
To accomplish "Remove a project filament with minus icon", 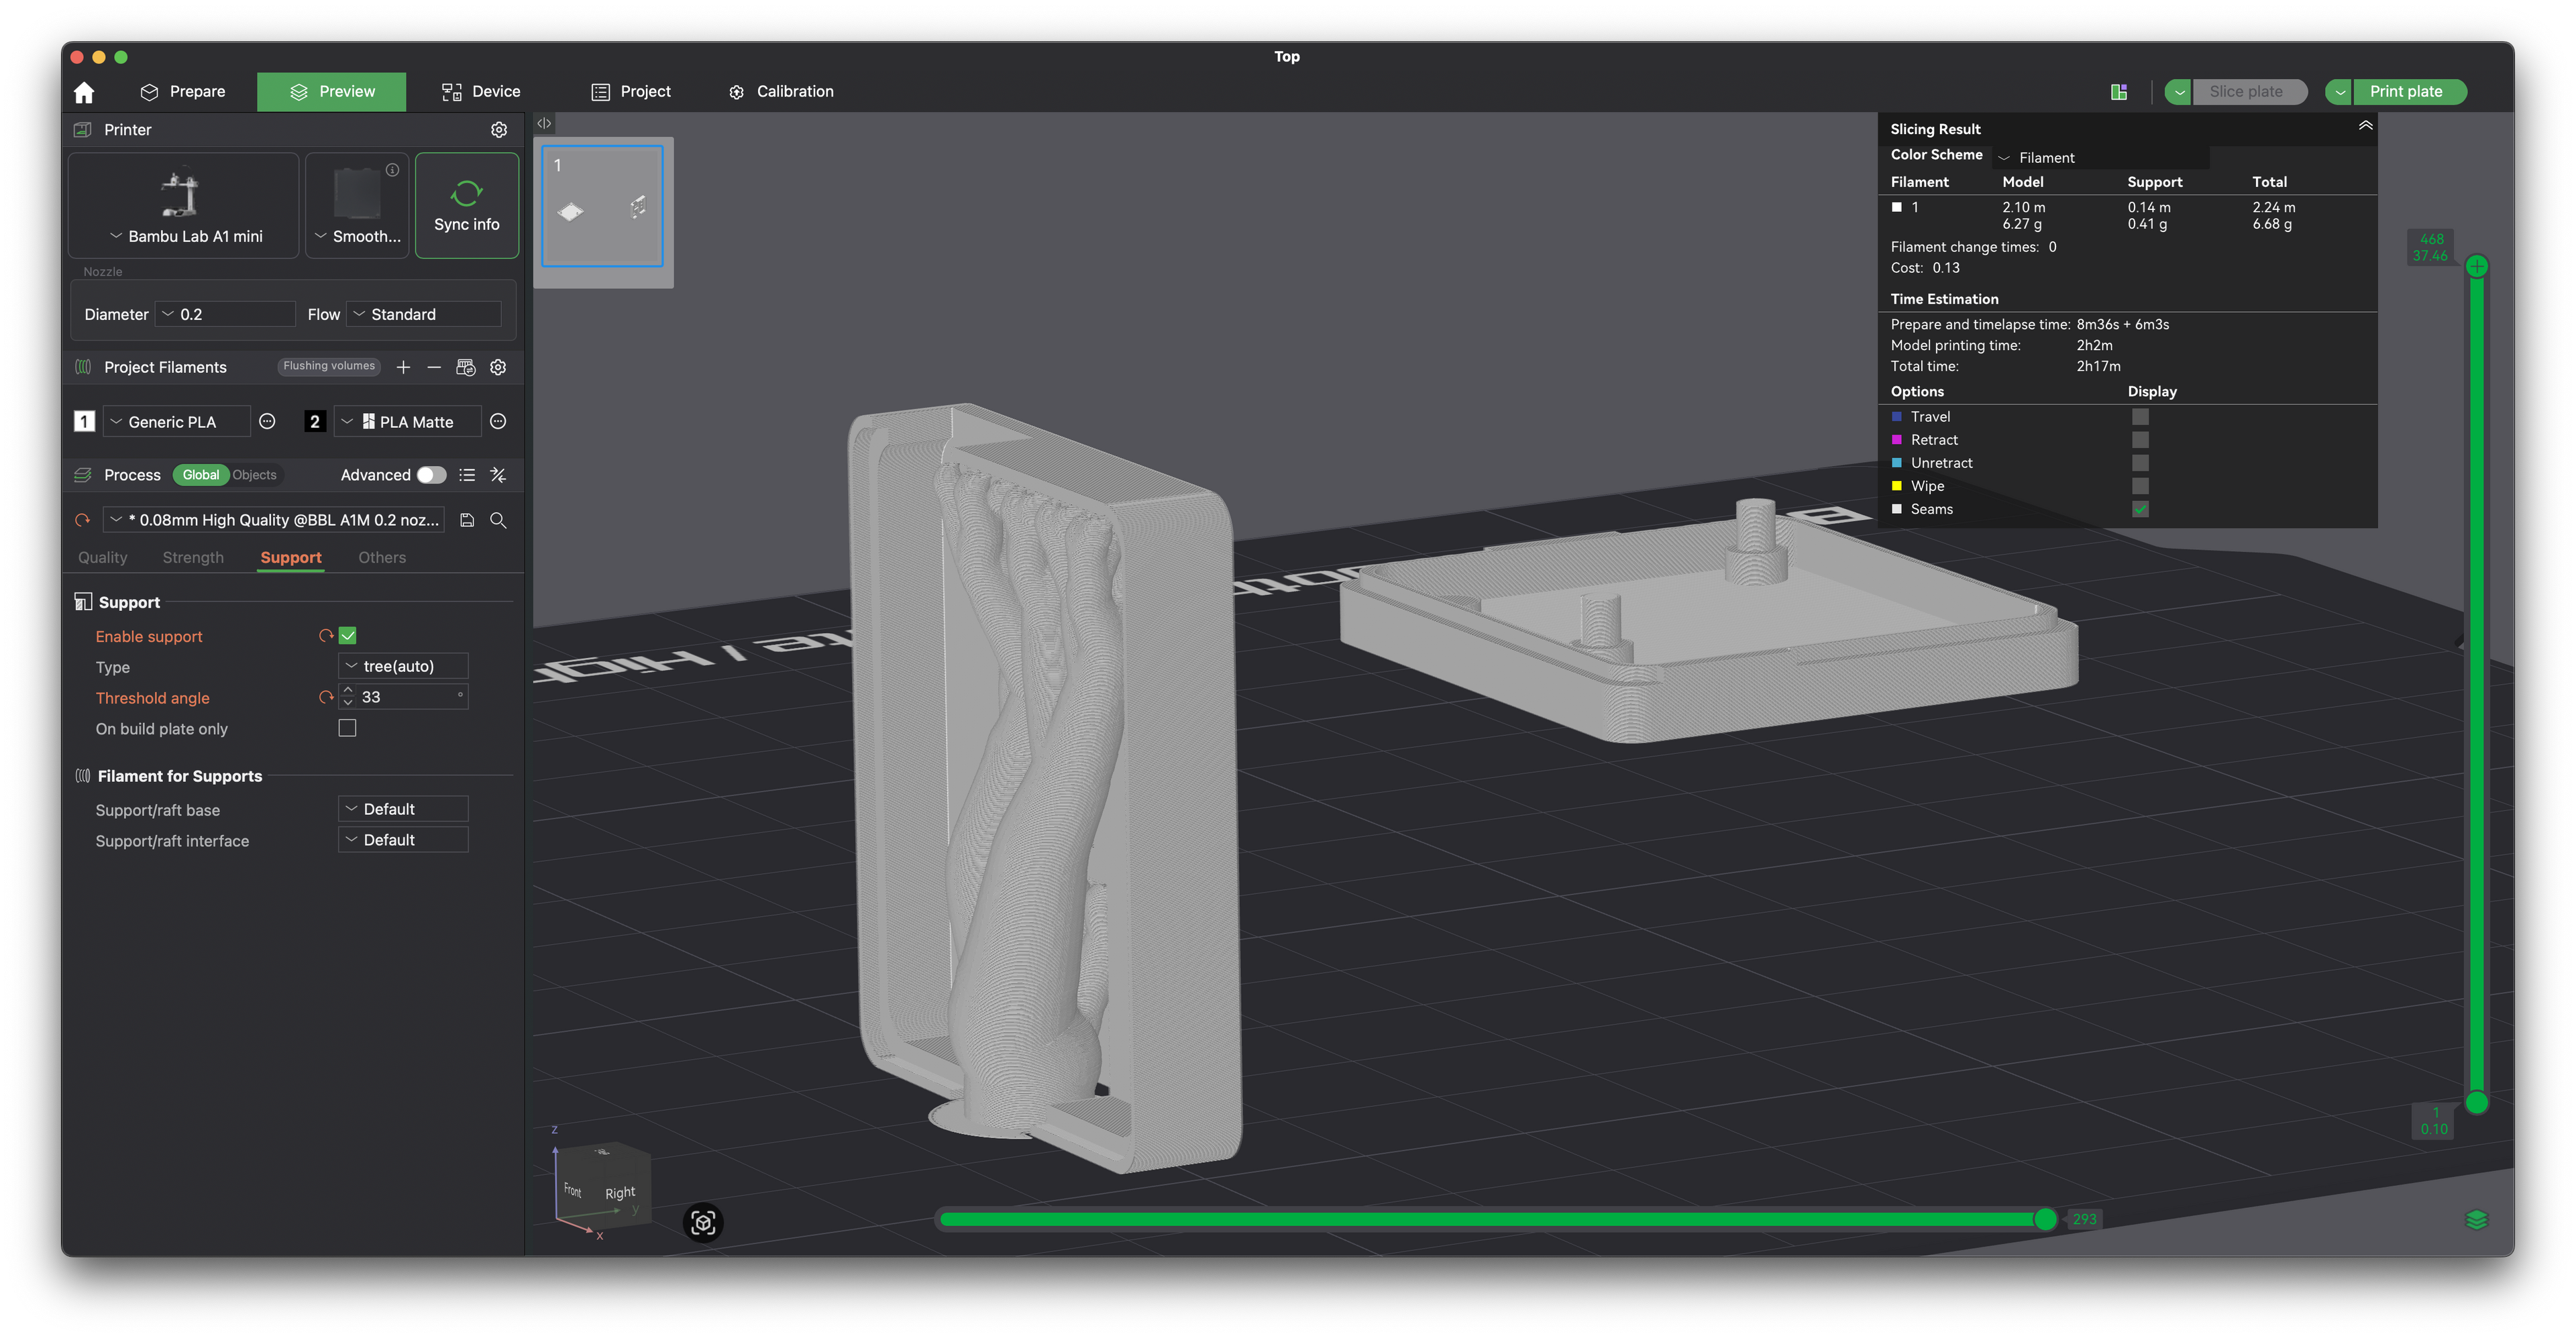I will 434,367.
